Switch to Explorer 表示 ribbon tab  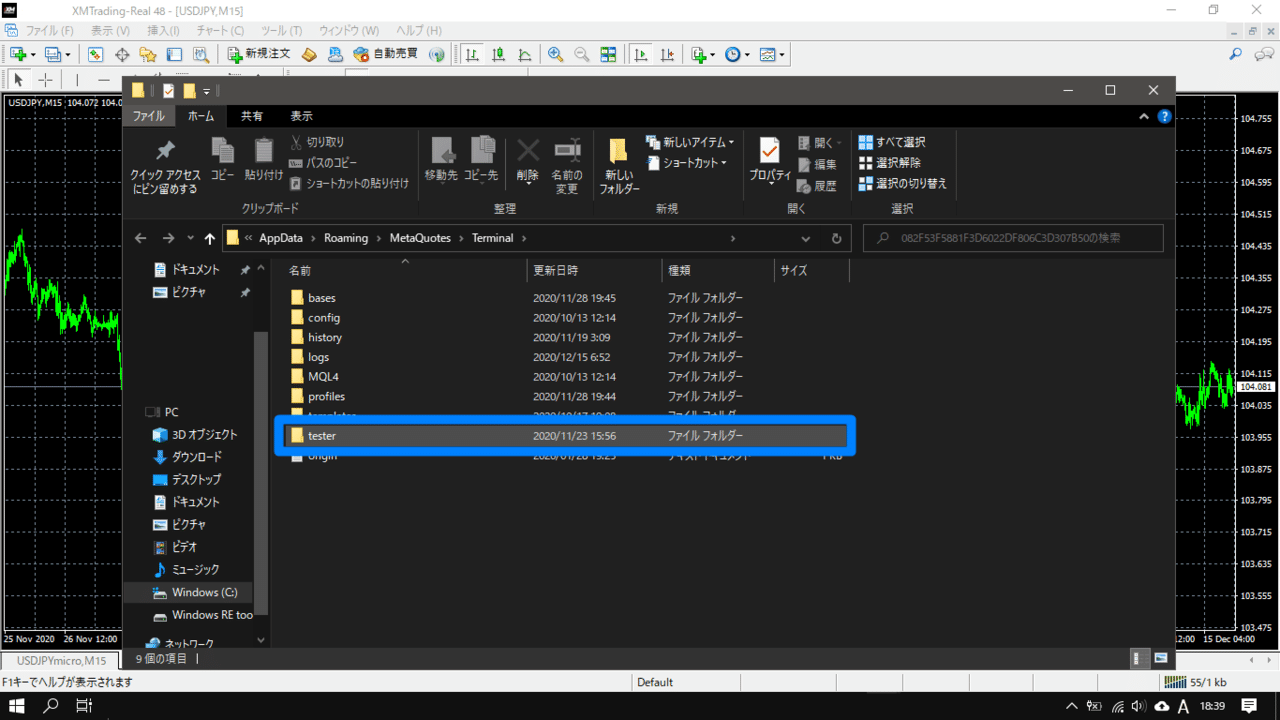click(x=301, y=116)
